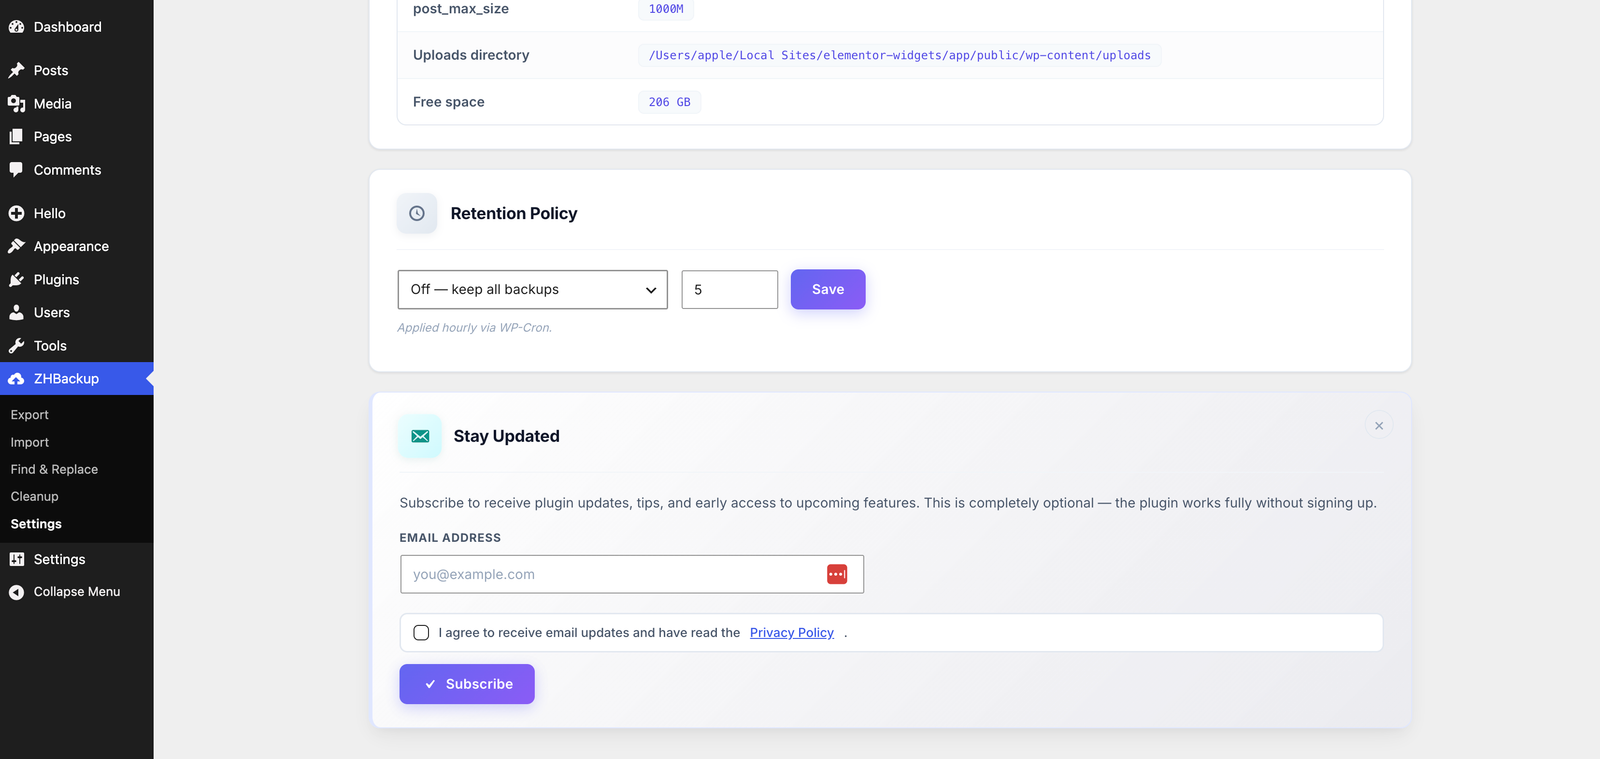
Task: Click the Media library icon
Action: coord(16,103)
